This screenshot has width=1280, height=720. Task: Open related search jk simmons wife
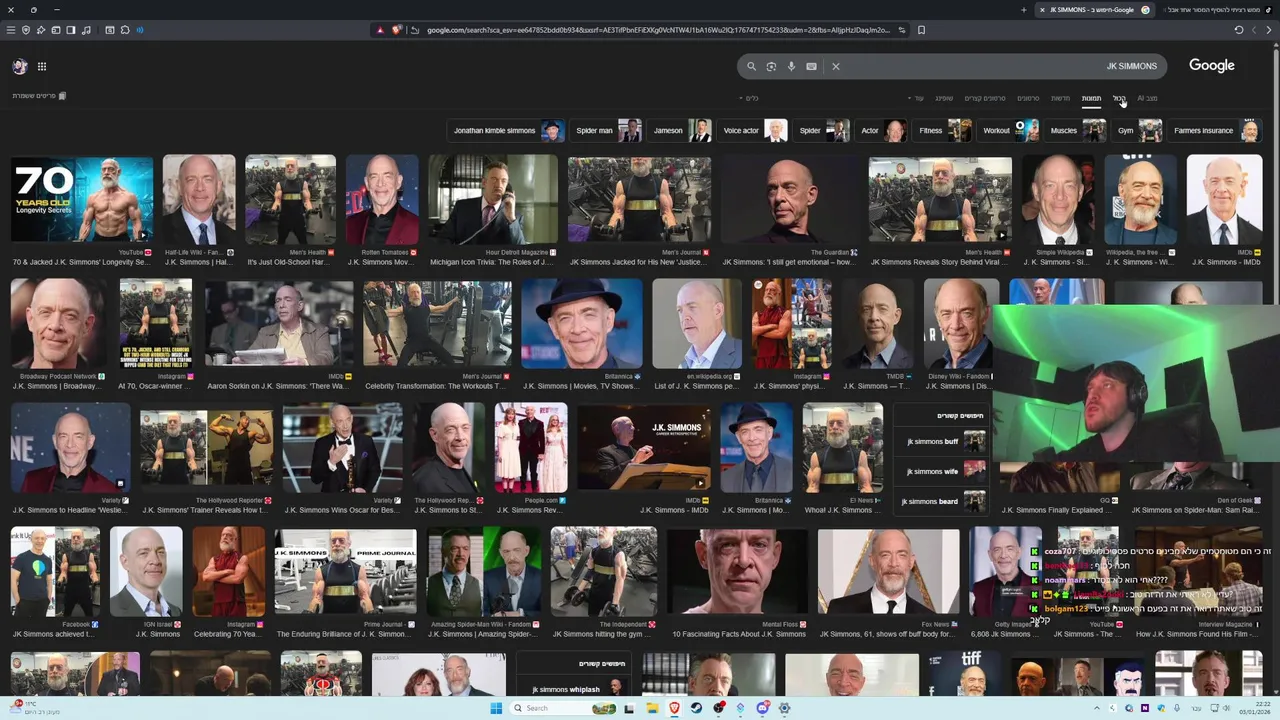pos(940,471)
